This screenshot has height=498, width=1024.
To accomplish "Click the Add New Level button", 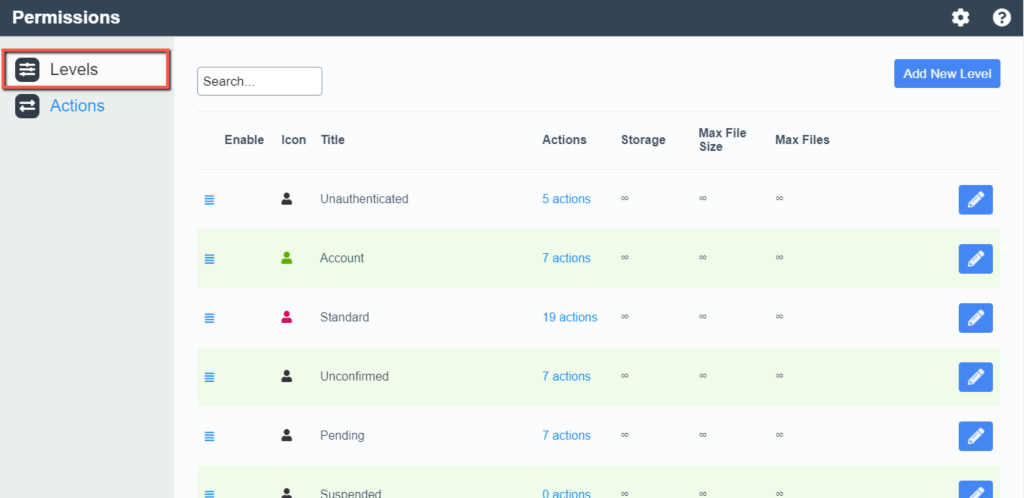I will (947, 74).
